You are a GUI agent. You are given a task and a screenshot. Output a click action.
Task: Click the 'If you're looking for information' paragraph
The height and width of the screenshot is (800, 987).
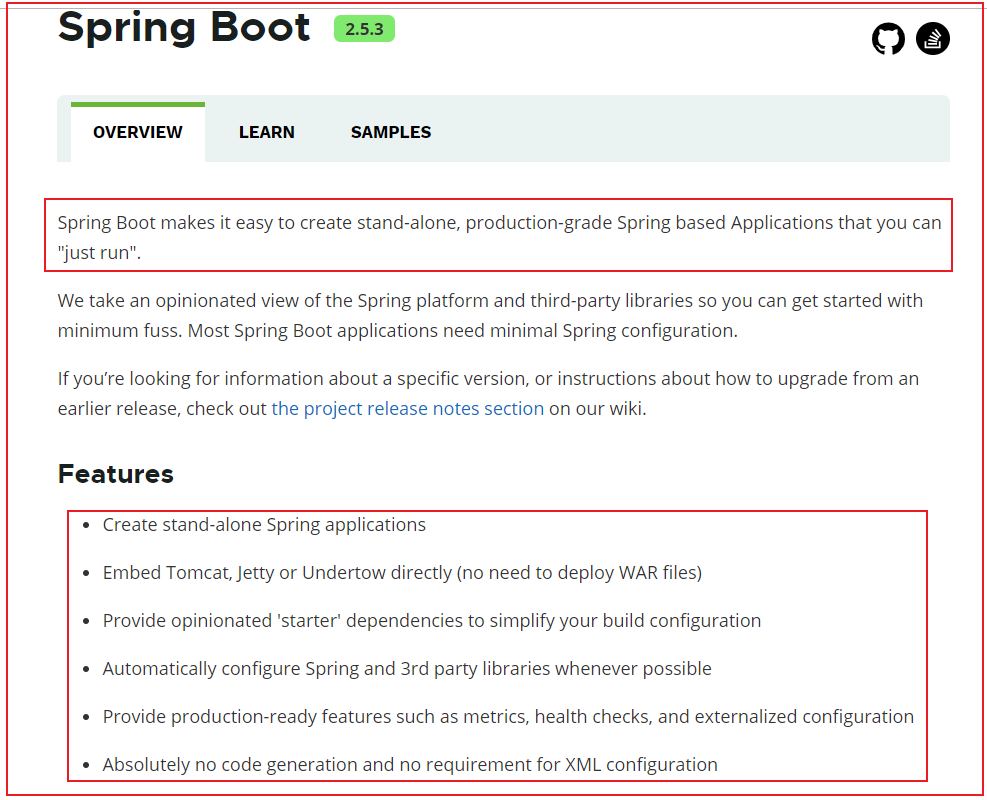point(488,393)
